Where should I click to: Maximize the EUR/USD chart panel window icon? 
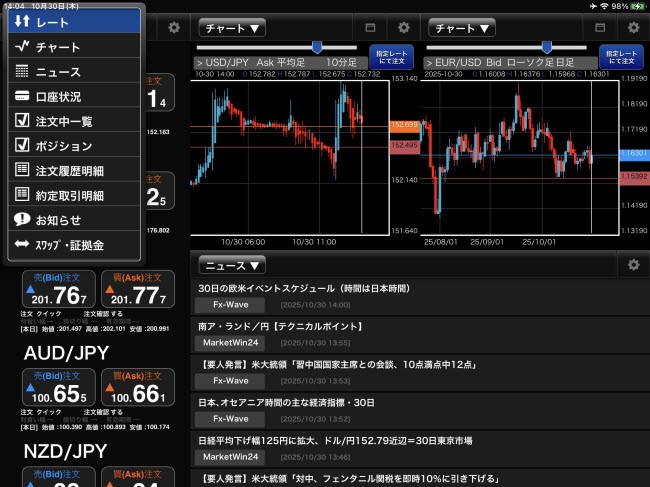coord(600,28)
